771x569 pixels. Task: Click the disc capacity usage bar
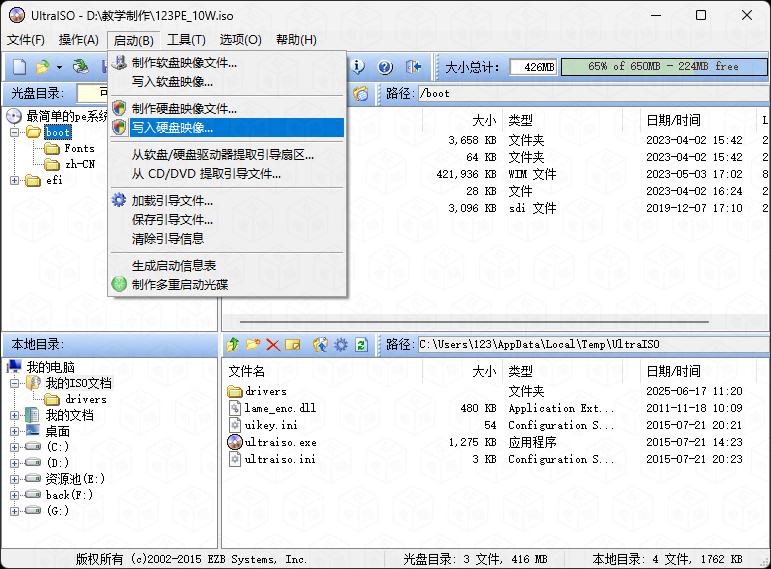(x=663, y=67)
